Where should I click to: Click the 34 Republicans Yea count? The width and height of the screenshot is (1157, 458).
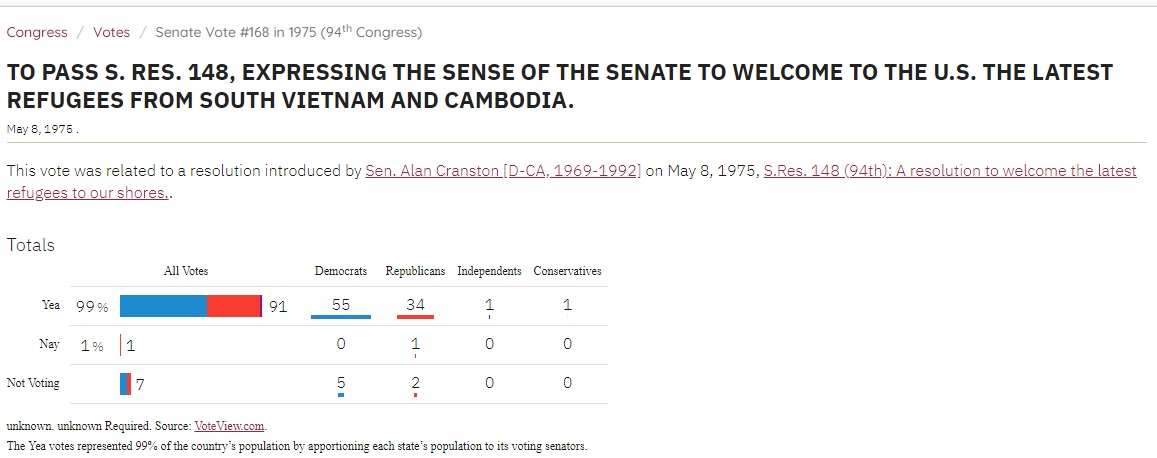[415, 305]
